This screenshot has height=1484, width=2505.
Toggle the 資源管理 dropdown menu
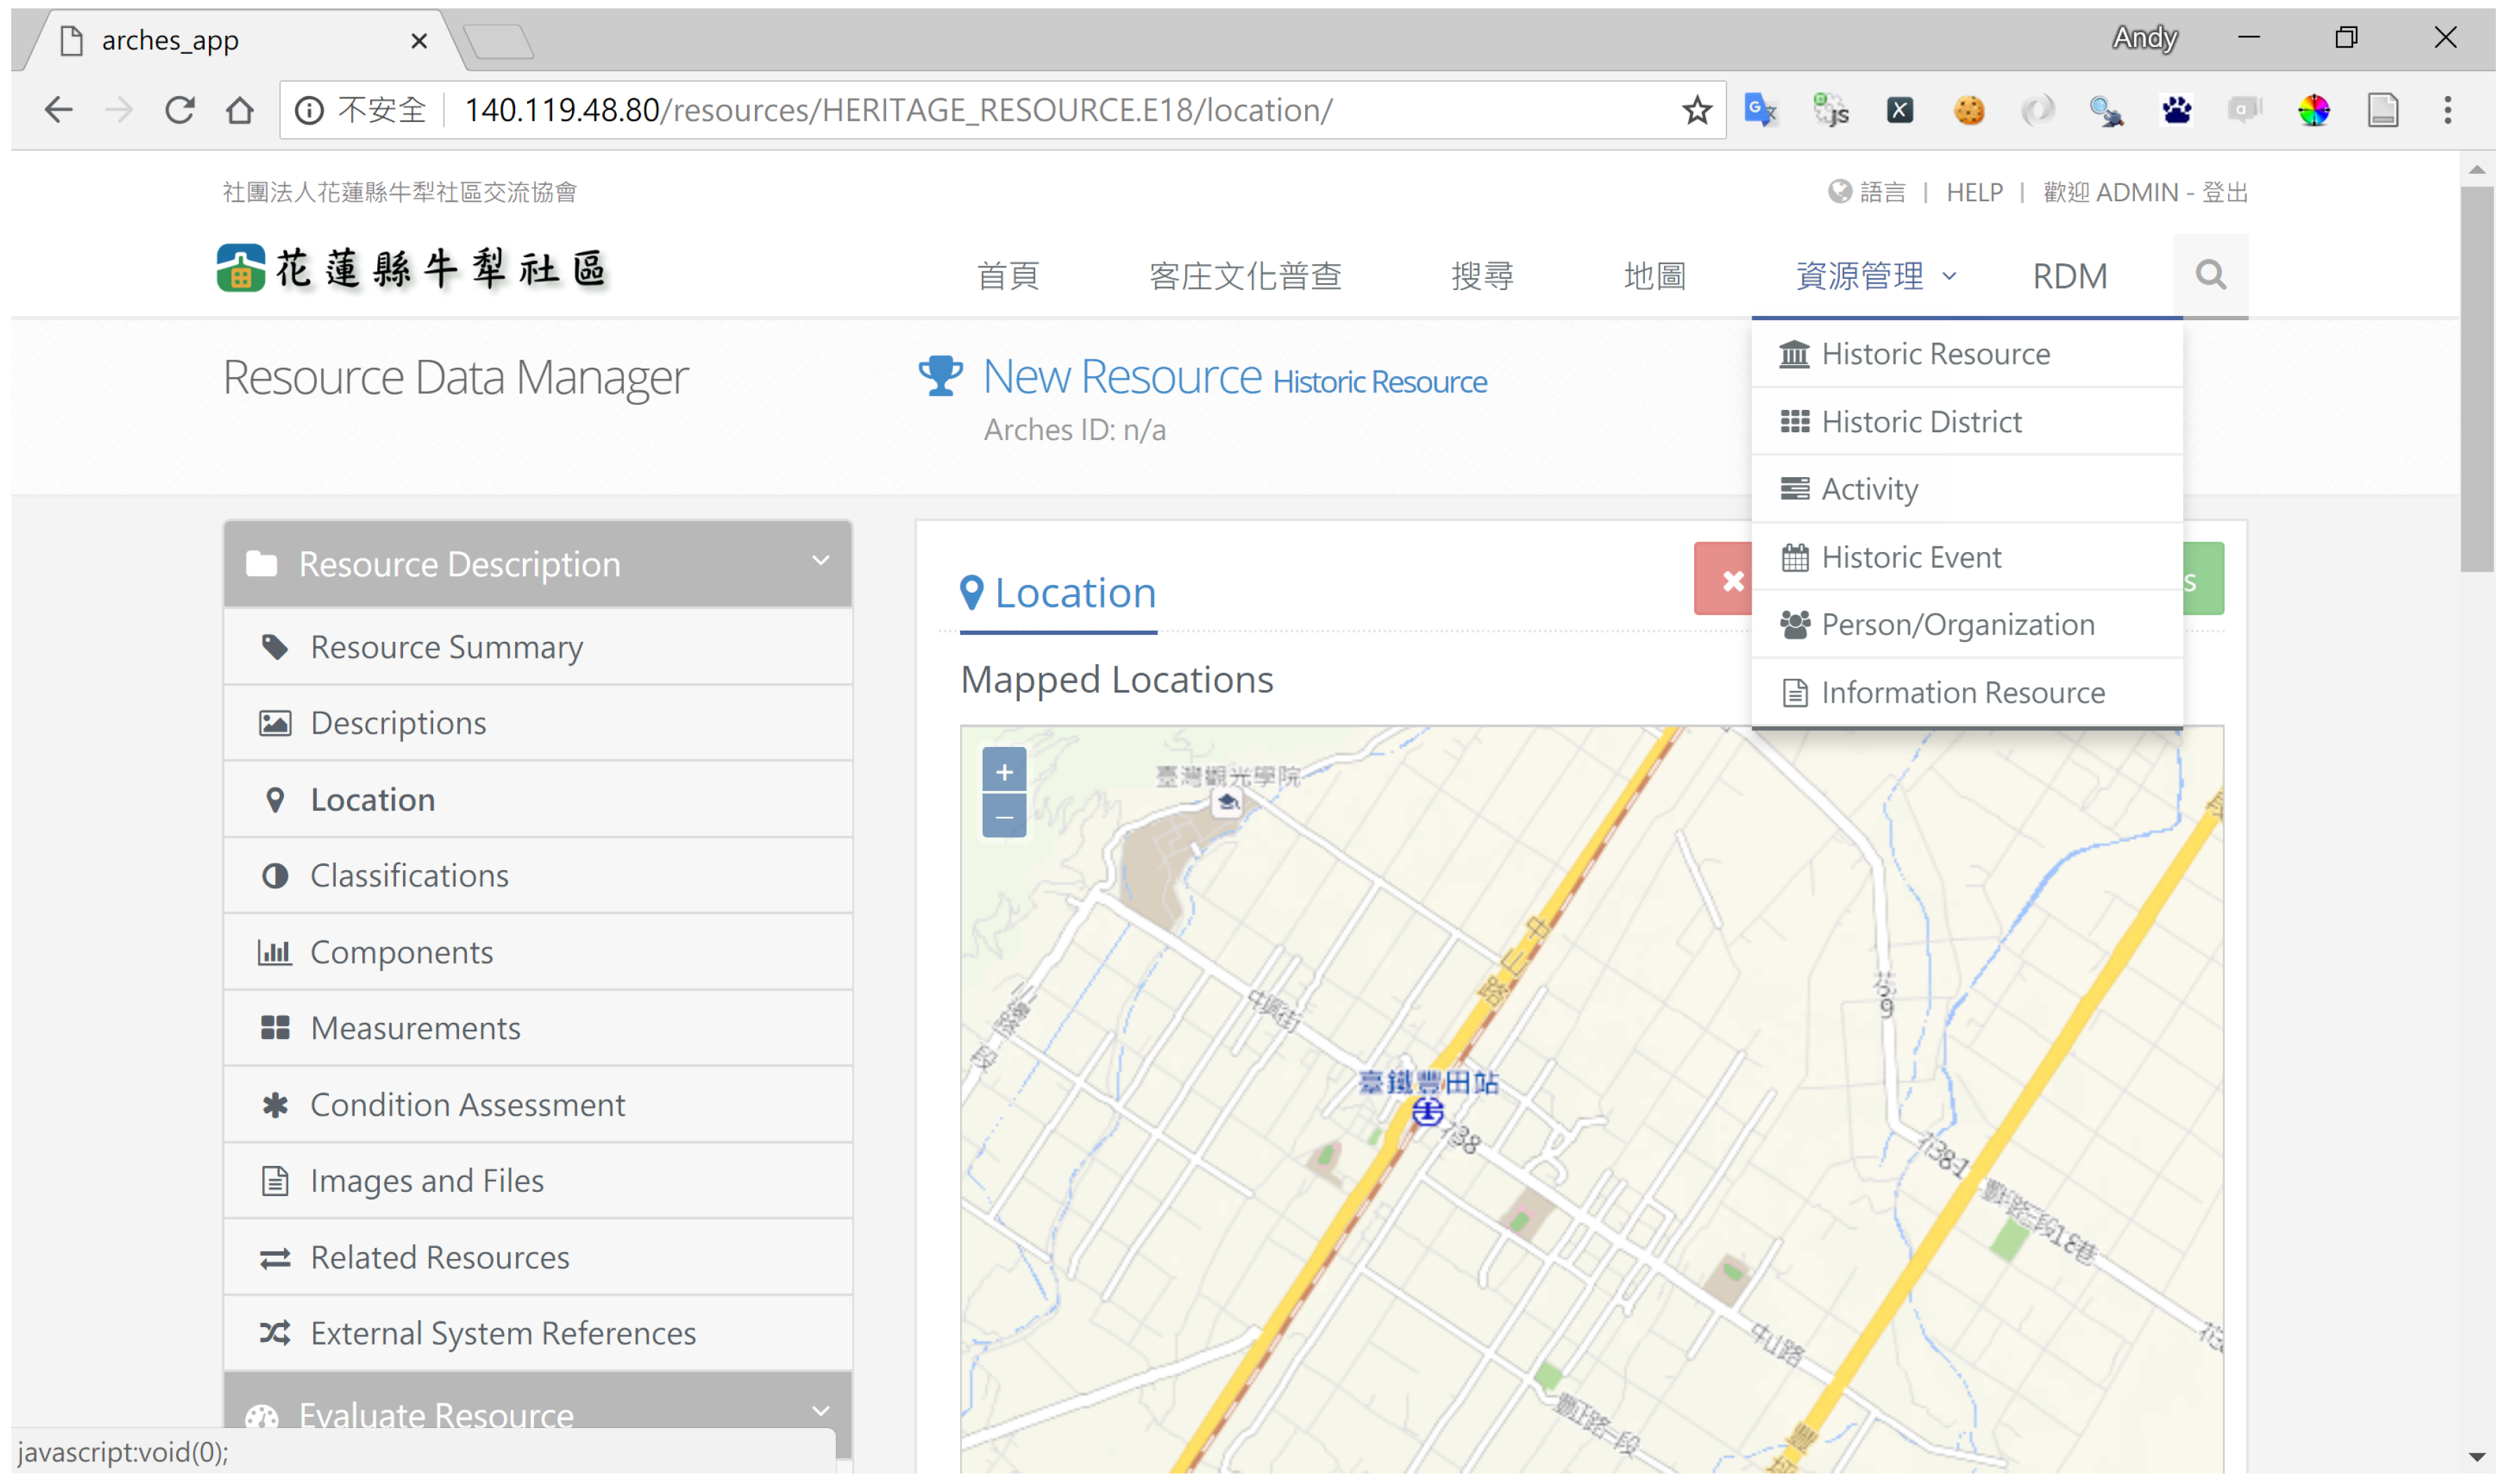1875,276
